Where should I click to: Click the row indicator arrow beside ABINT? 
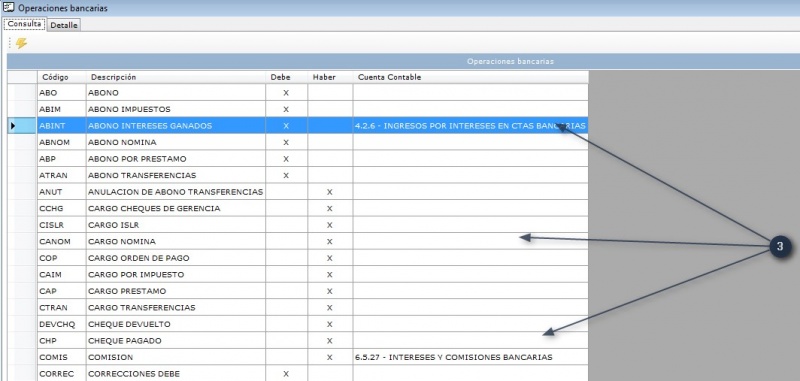[13, 125]
